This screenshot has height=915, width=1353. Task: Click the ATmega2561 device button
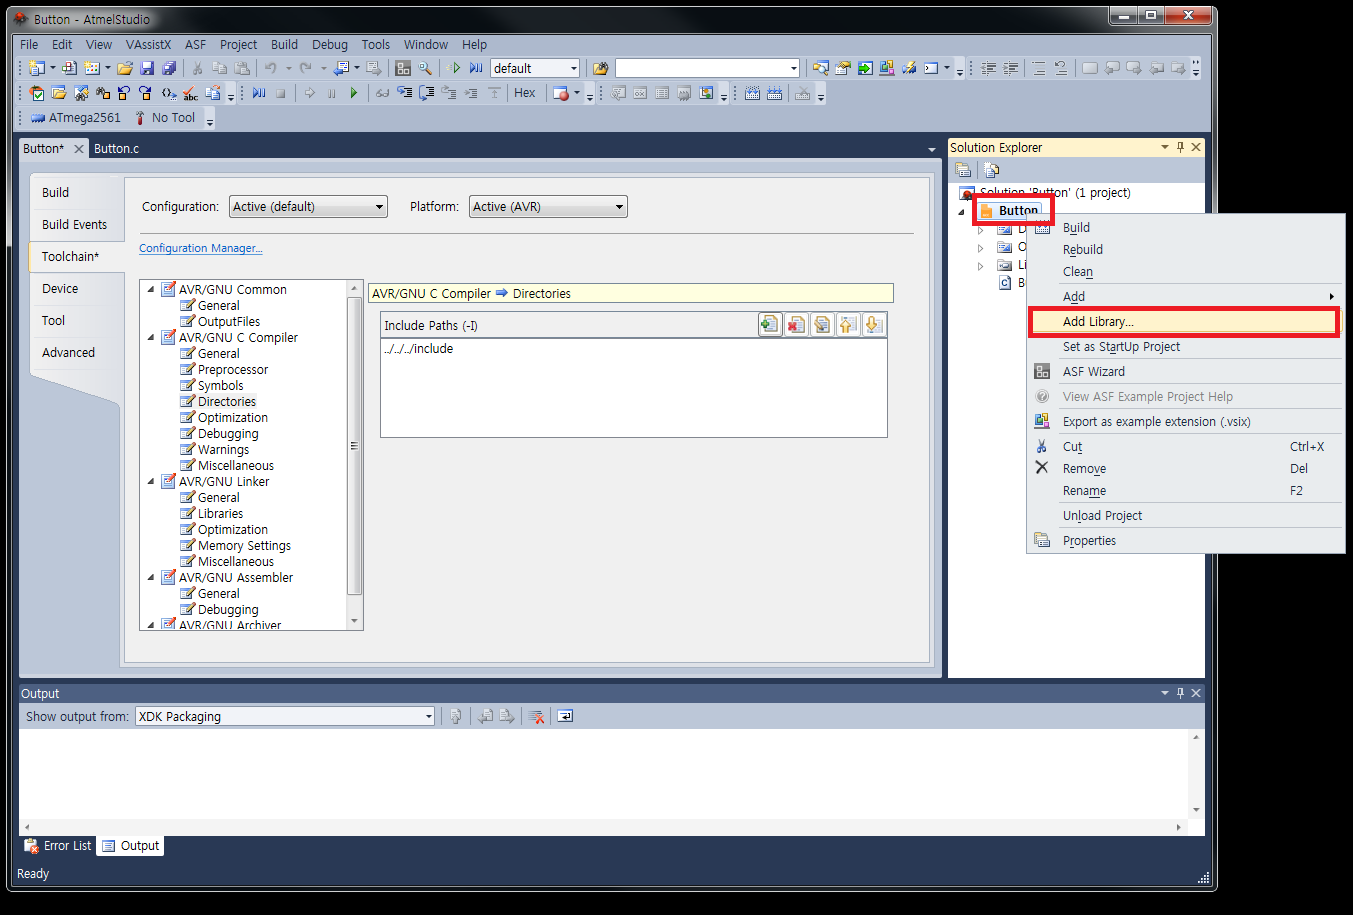tap(76, 118)
